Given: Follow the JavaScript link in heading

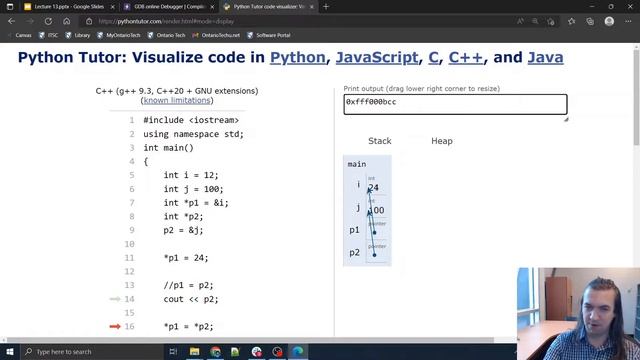Looking at the screenshot, I should [377, 57].
